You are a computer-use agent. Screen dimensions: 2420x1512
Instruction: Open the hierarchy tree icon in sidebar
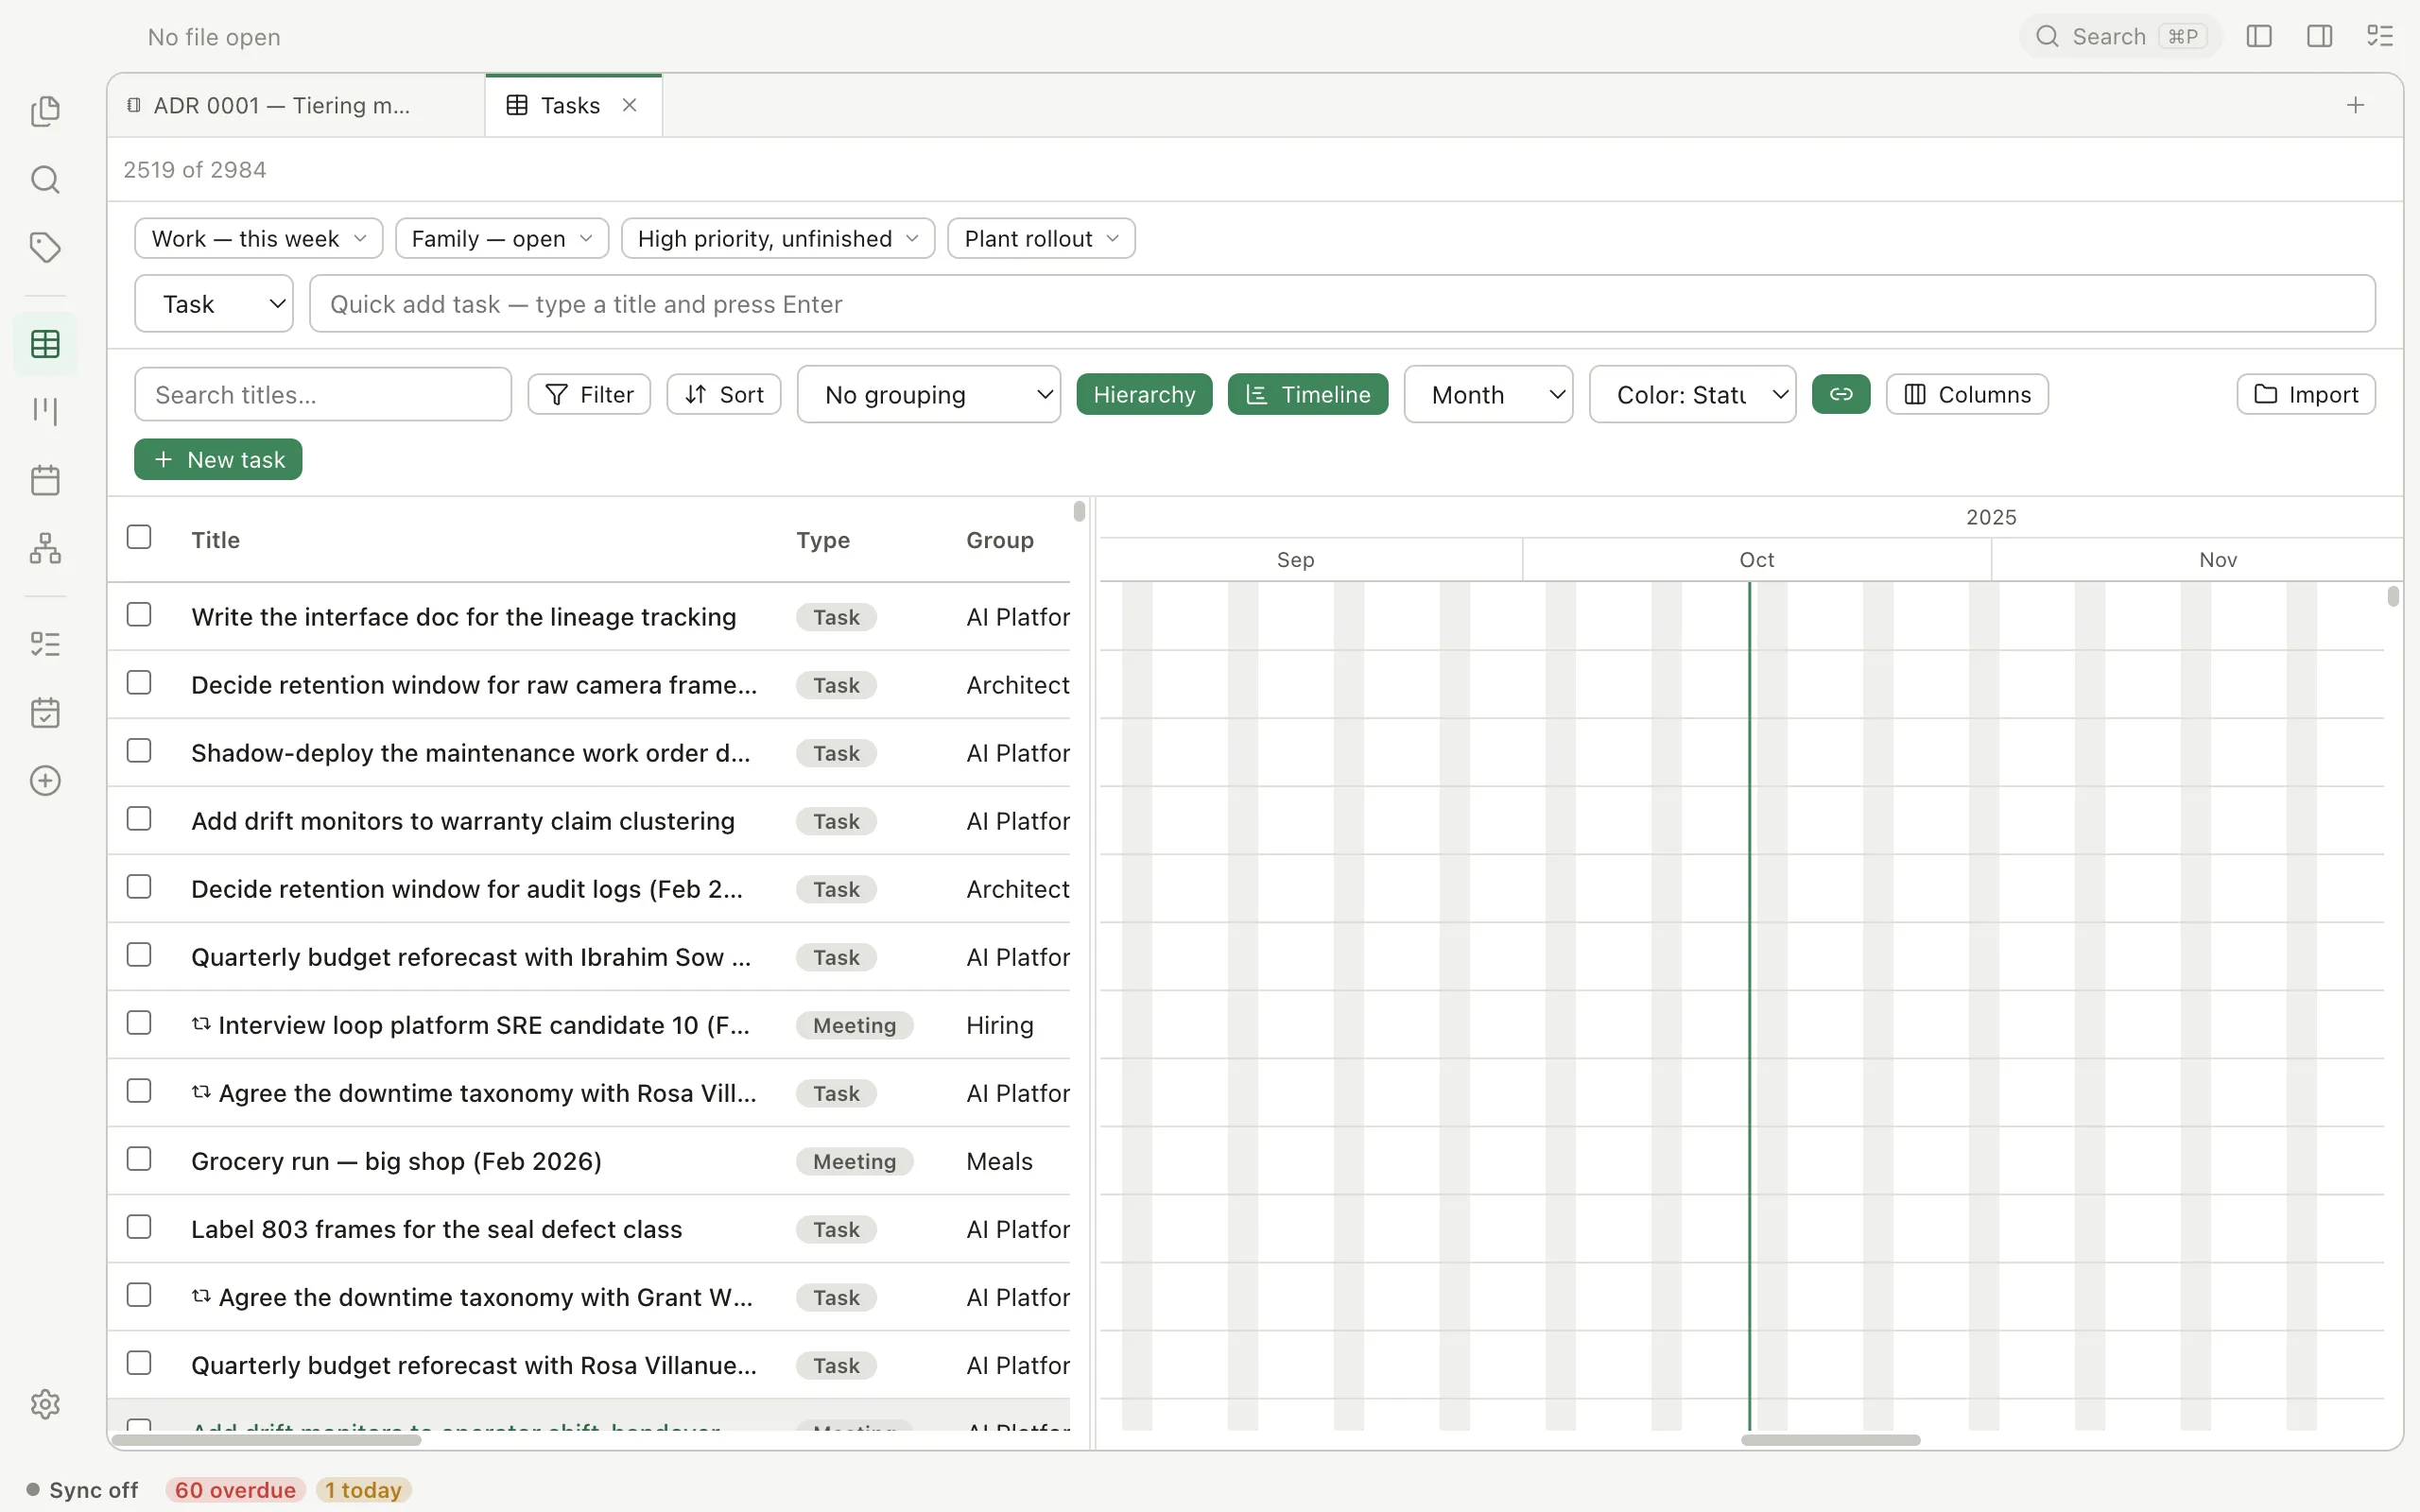point(45,548)
